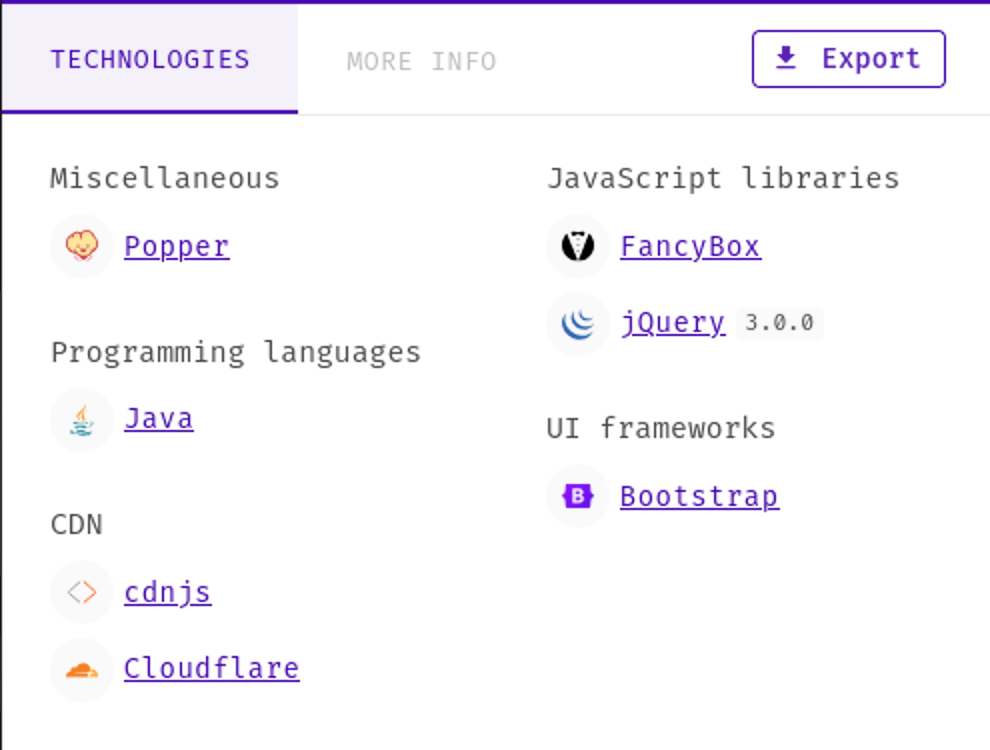This screenshot has width=990, height=750.
Task: Click the FancyBox tuxedo icon
Action: click(578, 246)
